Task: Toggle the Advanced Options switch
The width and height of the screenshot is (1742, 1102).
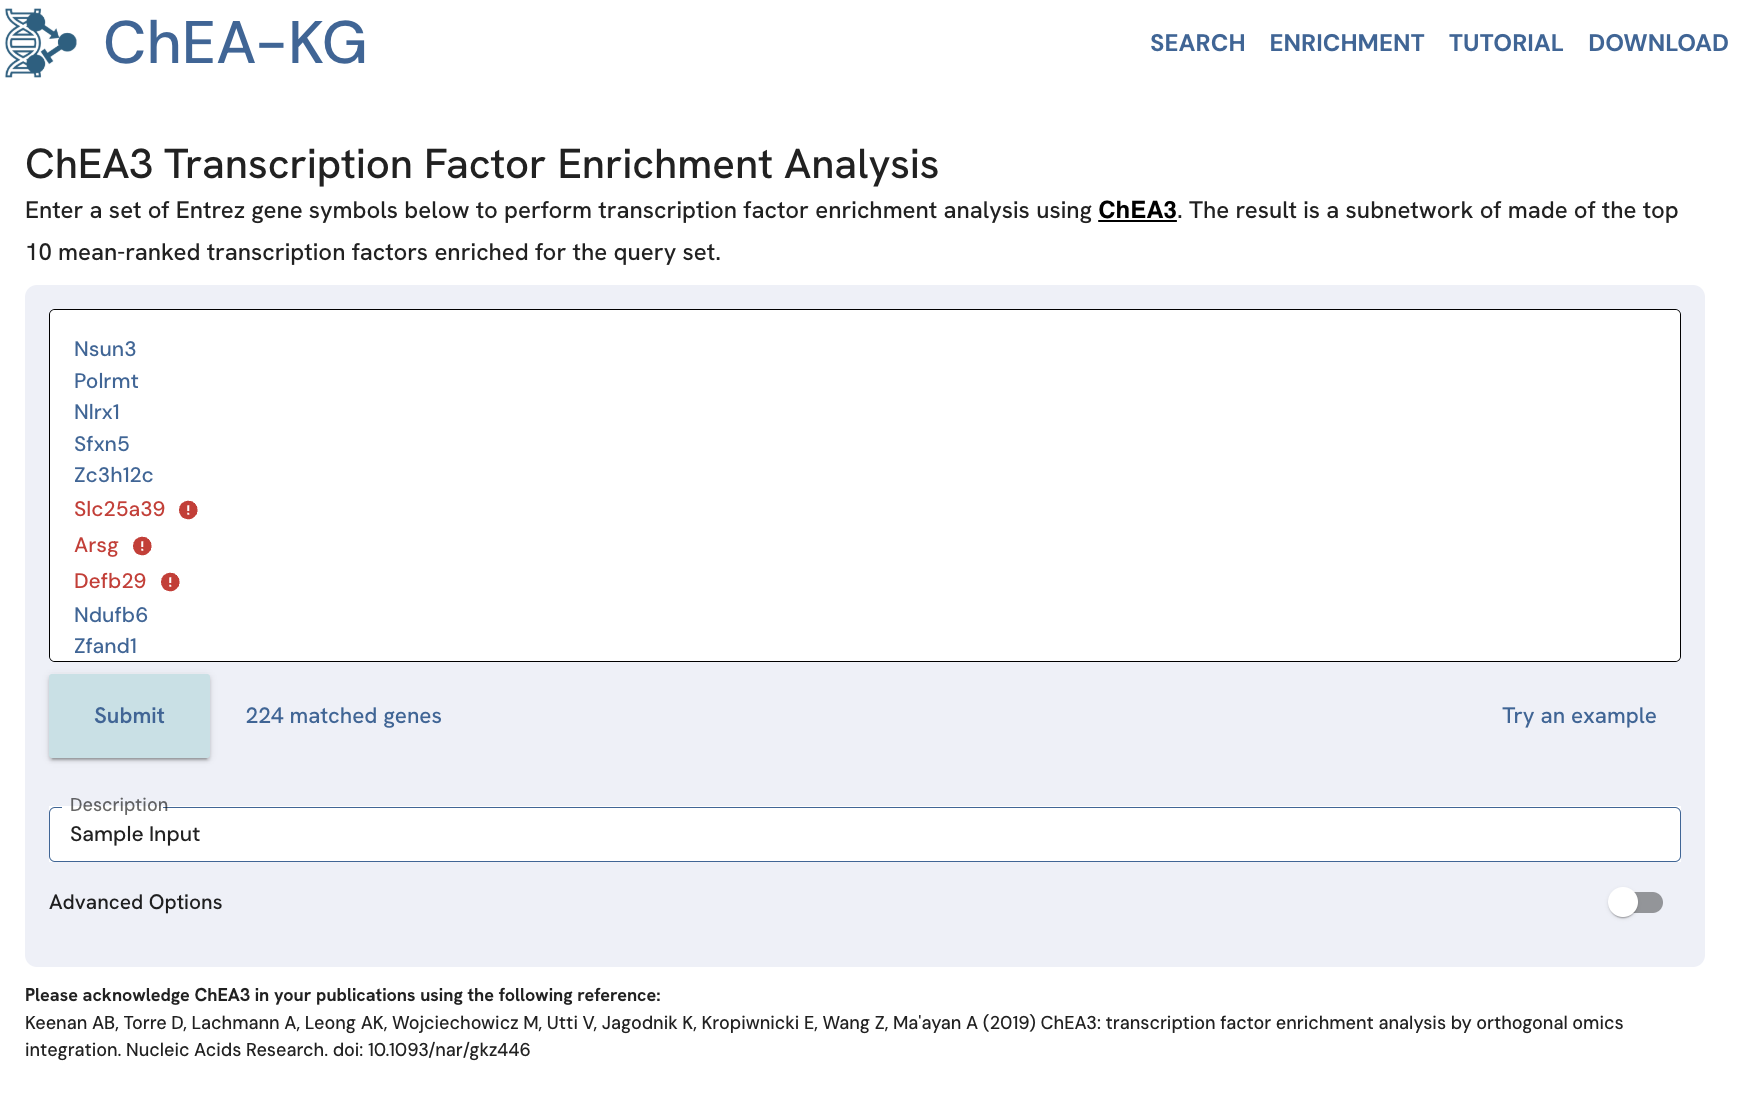Action: [x=1636, y=902]
